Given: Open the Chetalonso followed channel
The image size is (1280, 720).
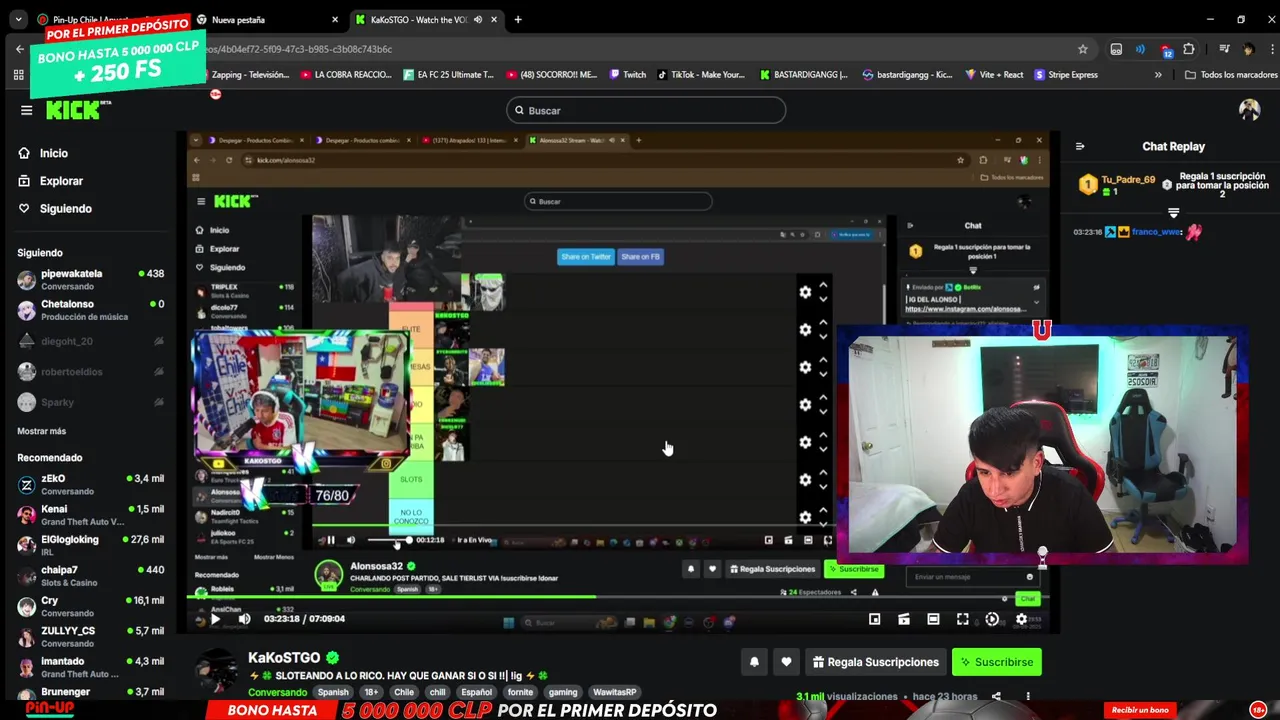Looking at the screenshot, I should click(90, 310).
